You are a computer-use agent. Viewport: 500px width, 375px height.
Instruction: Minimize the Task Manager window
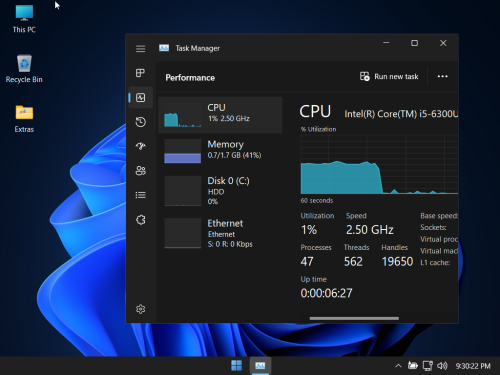[386, 43]
